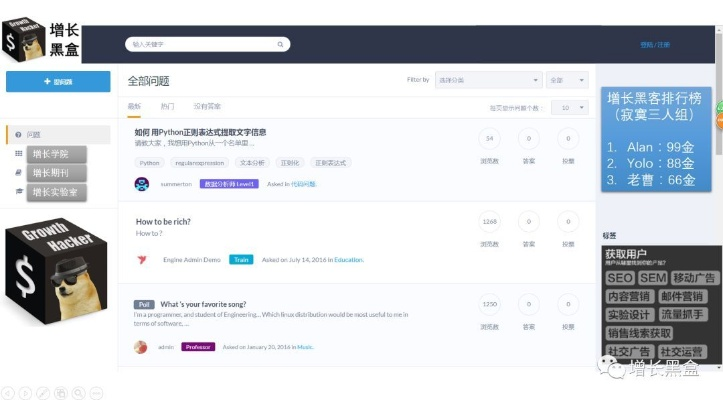Click the search magnifier icon in search bar

(x=281, y=44)
